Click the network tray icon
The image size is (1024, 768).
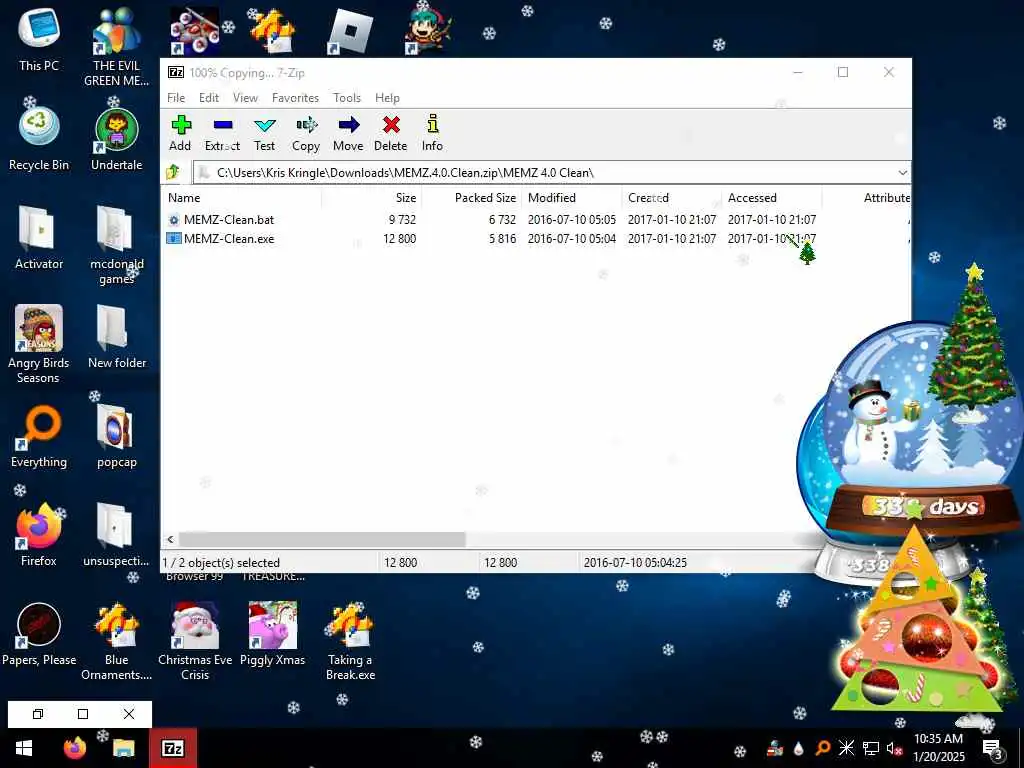[x=871, y=748]
